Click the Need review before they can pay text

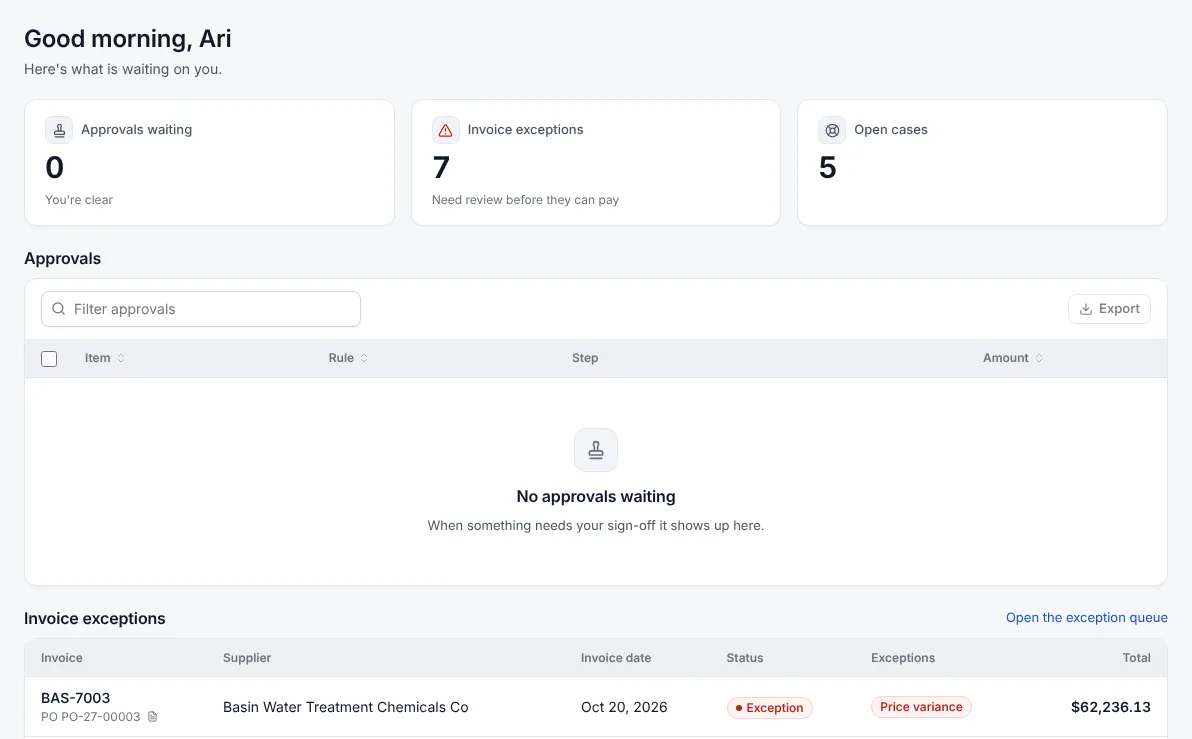[x=525, y=200]
